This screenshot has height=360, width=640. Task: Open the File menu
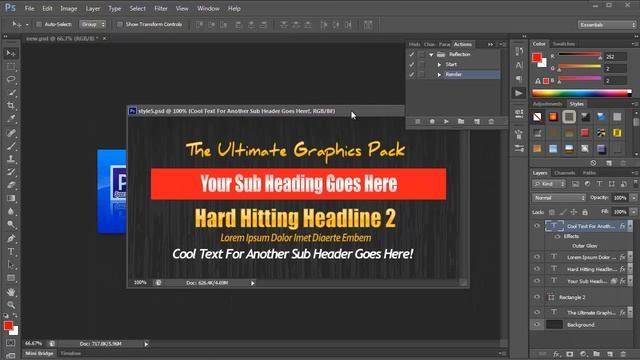click(29, 8)
